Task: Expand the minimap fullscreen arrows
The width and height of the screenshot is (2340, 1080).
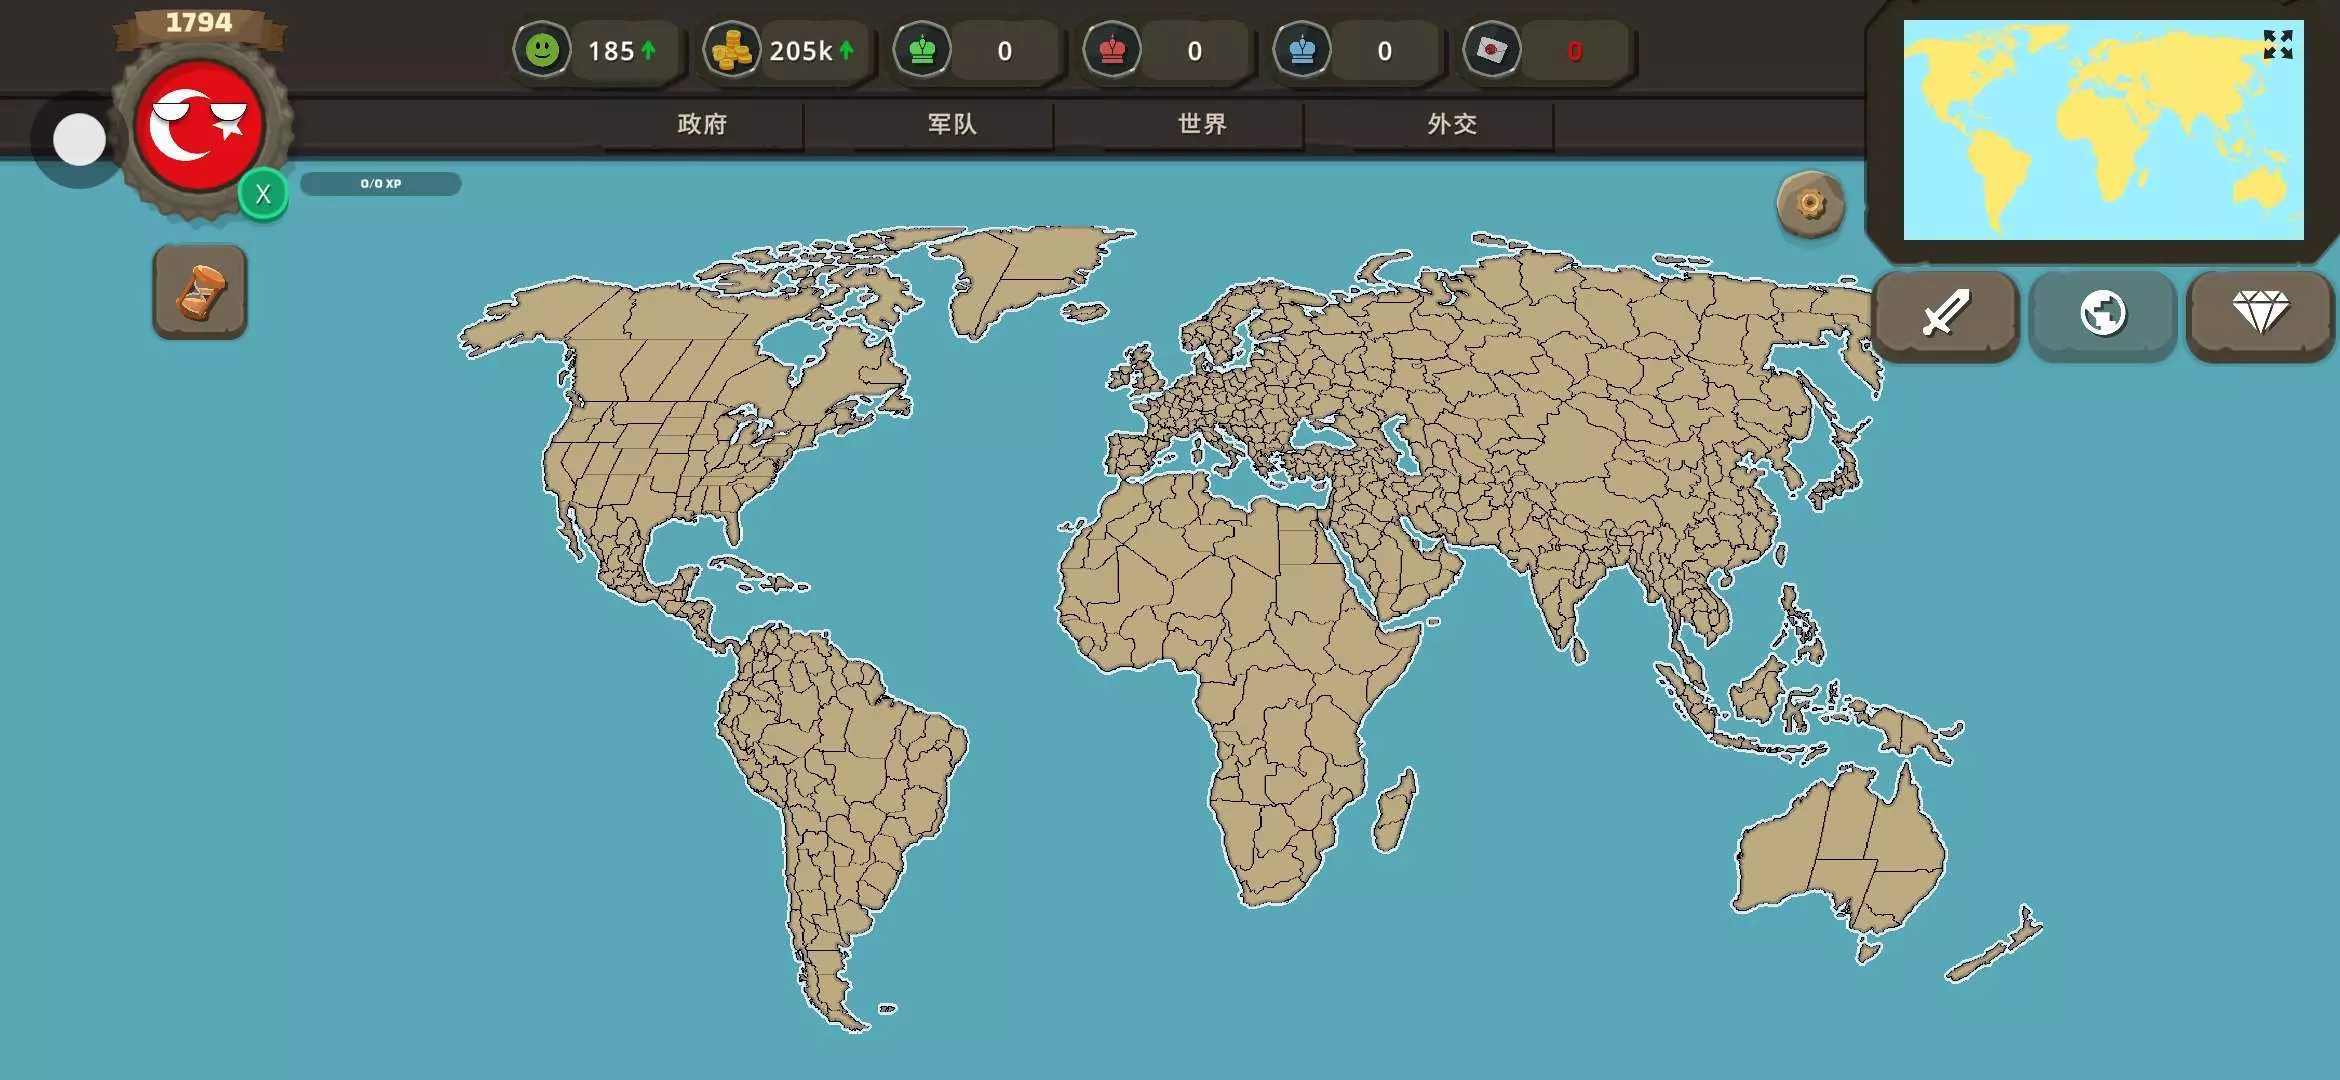Action: click(x=2277, y=44)
